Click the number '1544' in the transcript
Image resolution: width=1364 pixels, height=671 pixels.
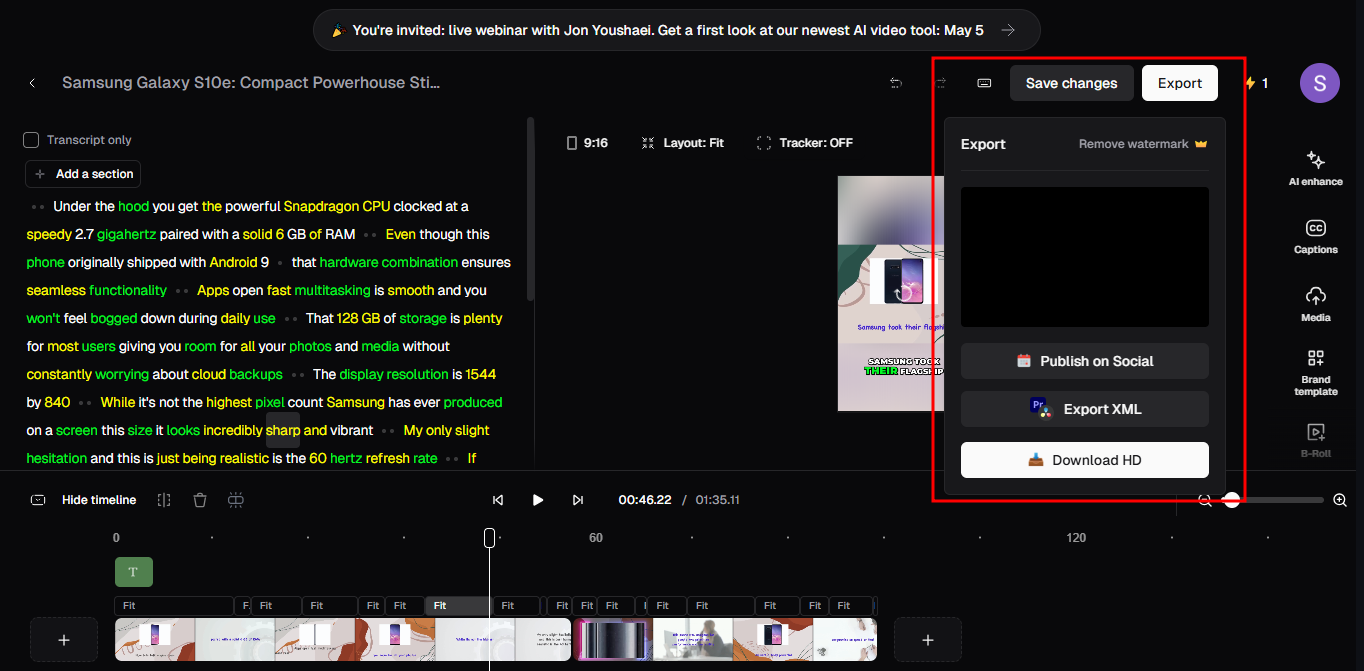481,374
